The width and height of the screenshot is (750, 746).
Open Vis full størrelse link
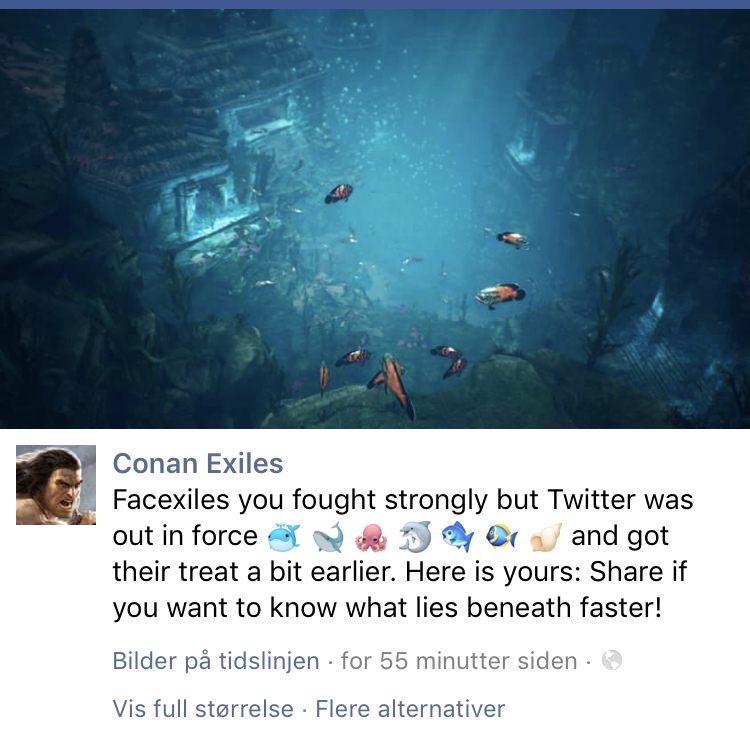tap(203, 709)
